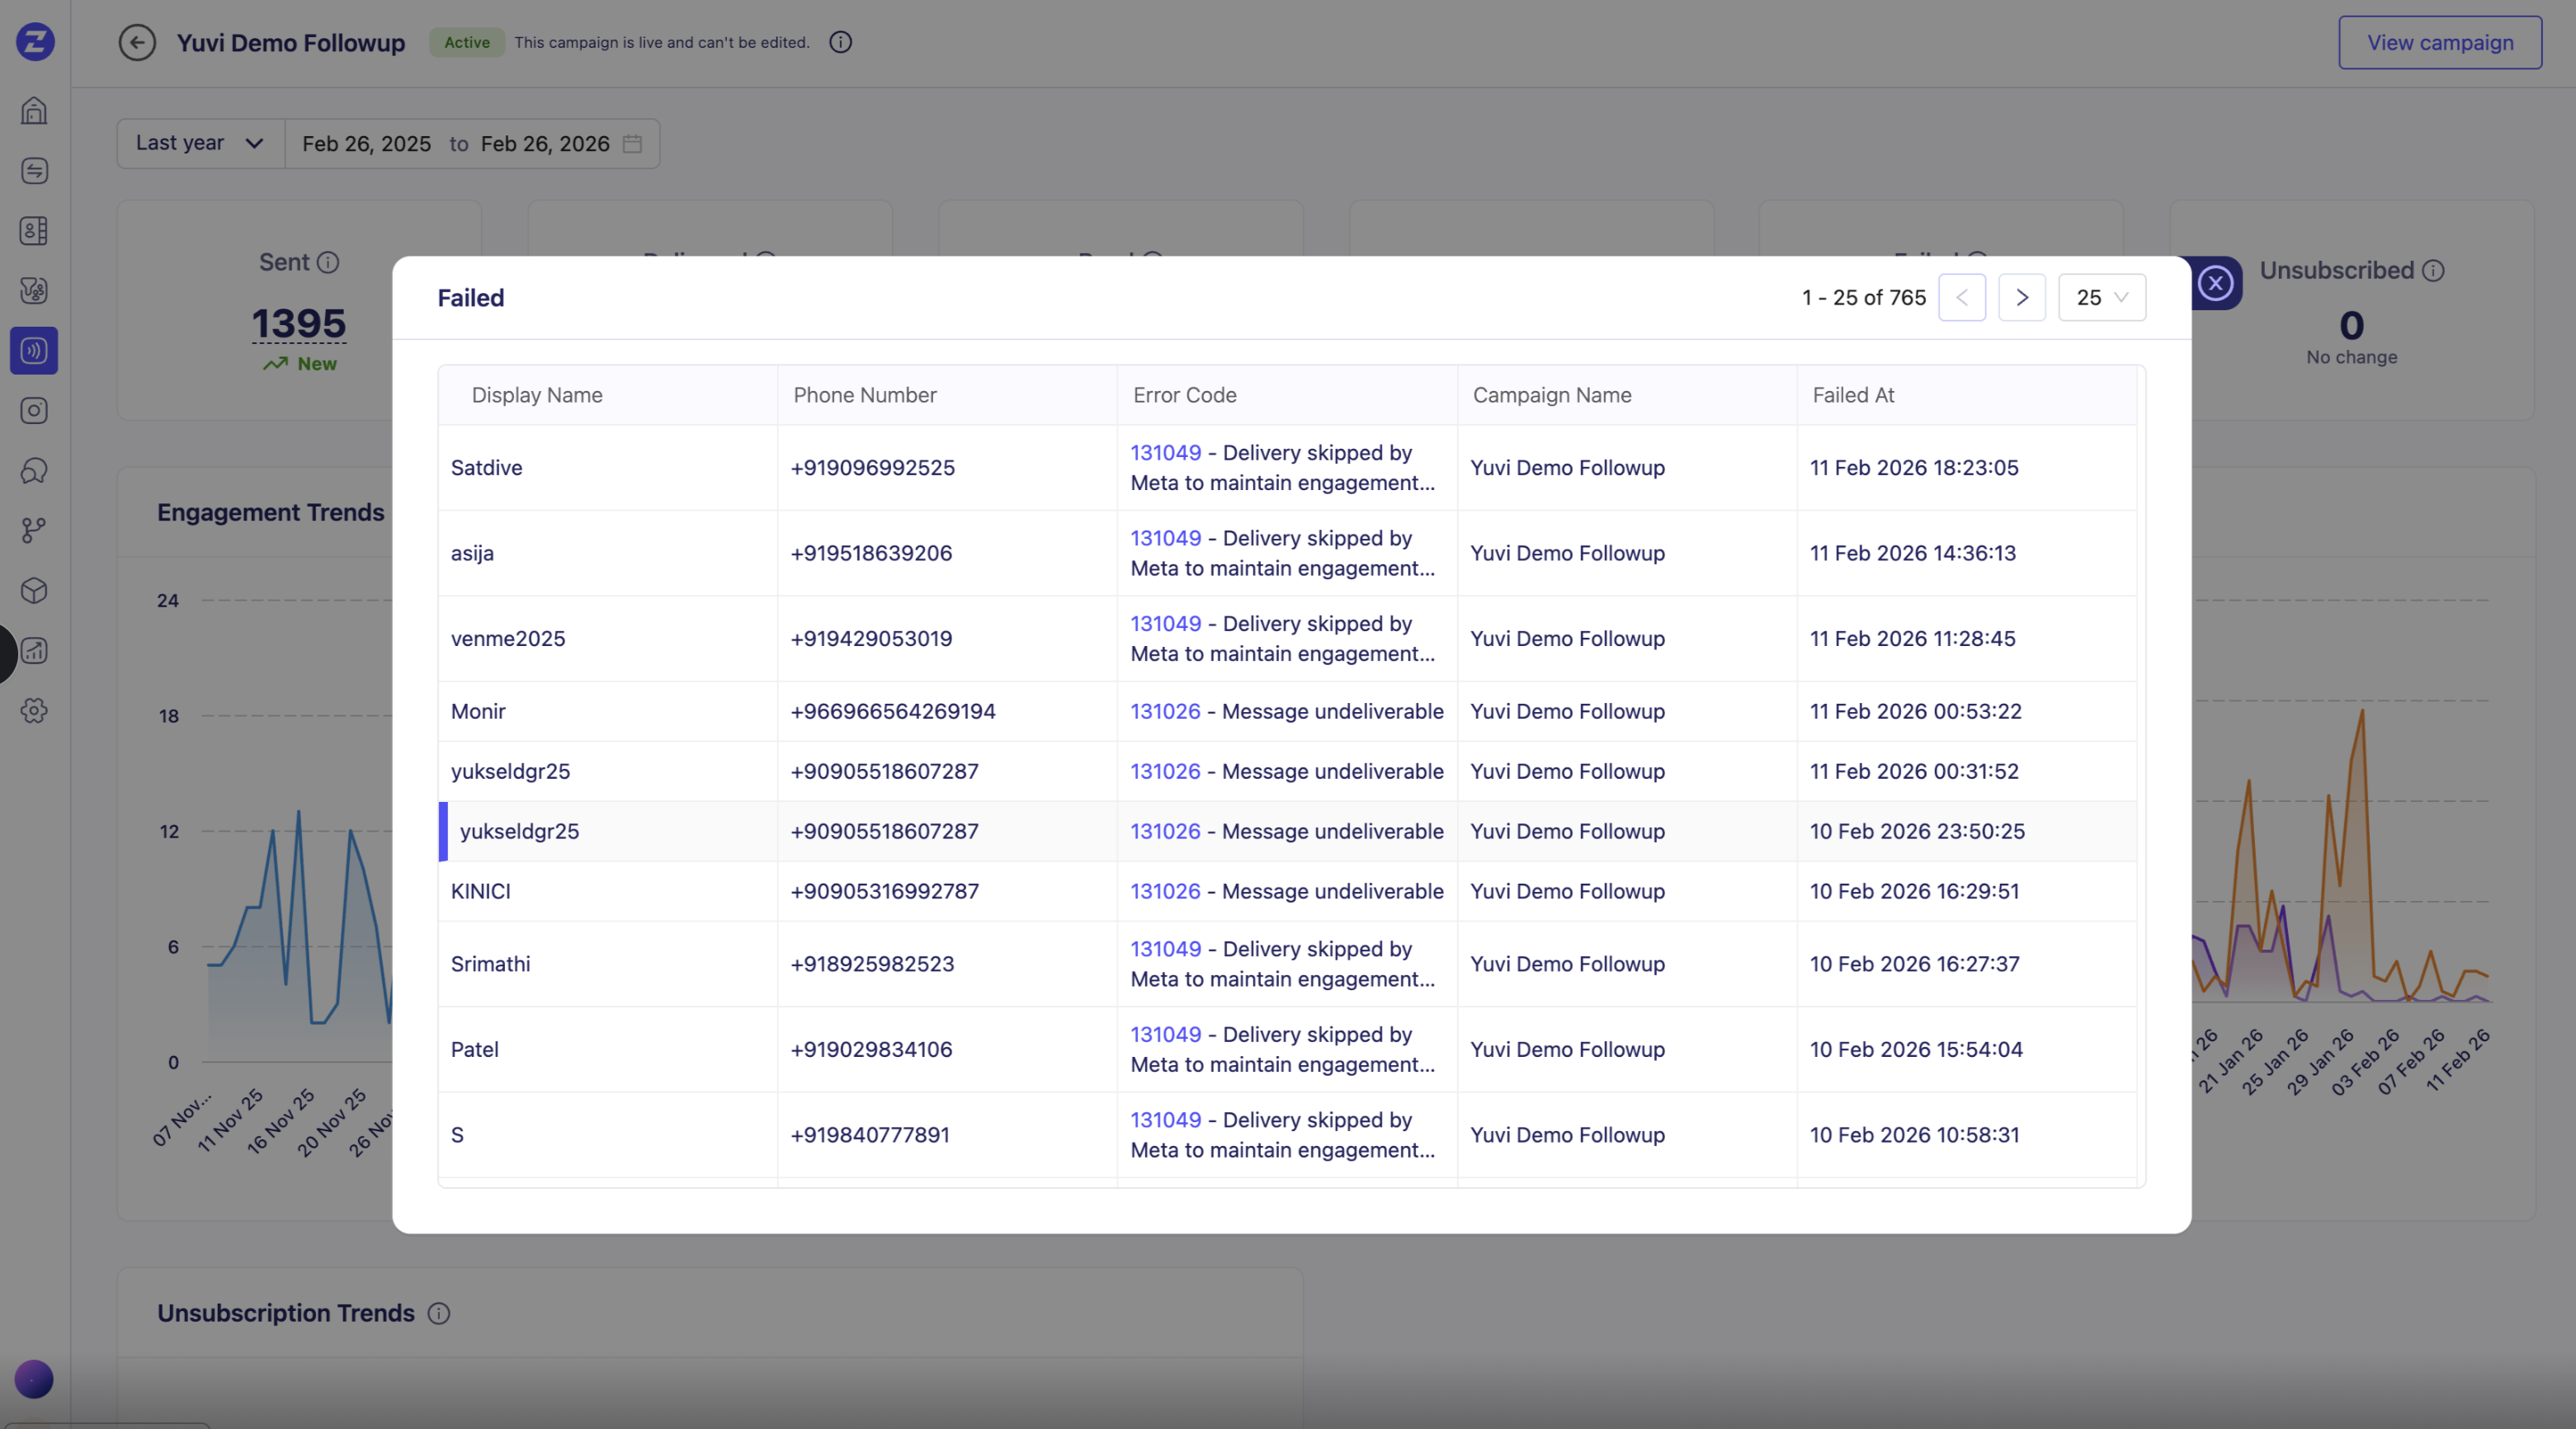Open error code 131026 link for Monir
The image size is (2576, 1429).
tap(1164, 711)
